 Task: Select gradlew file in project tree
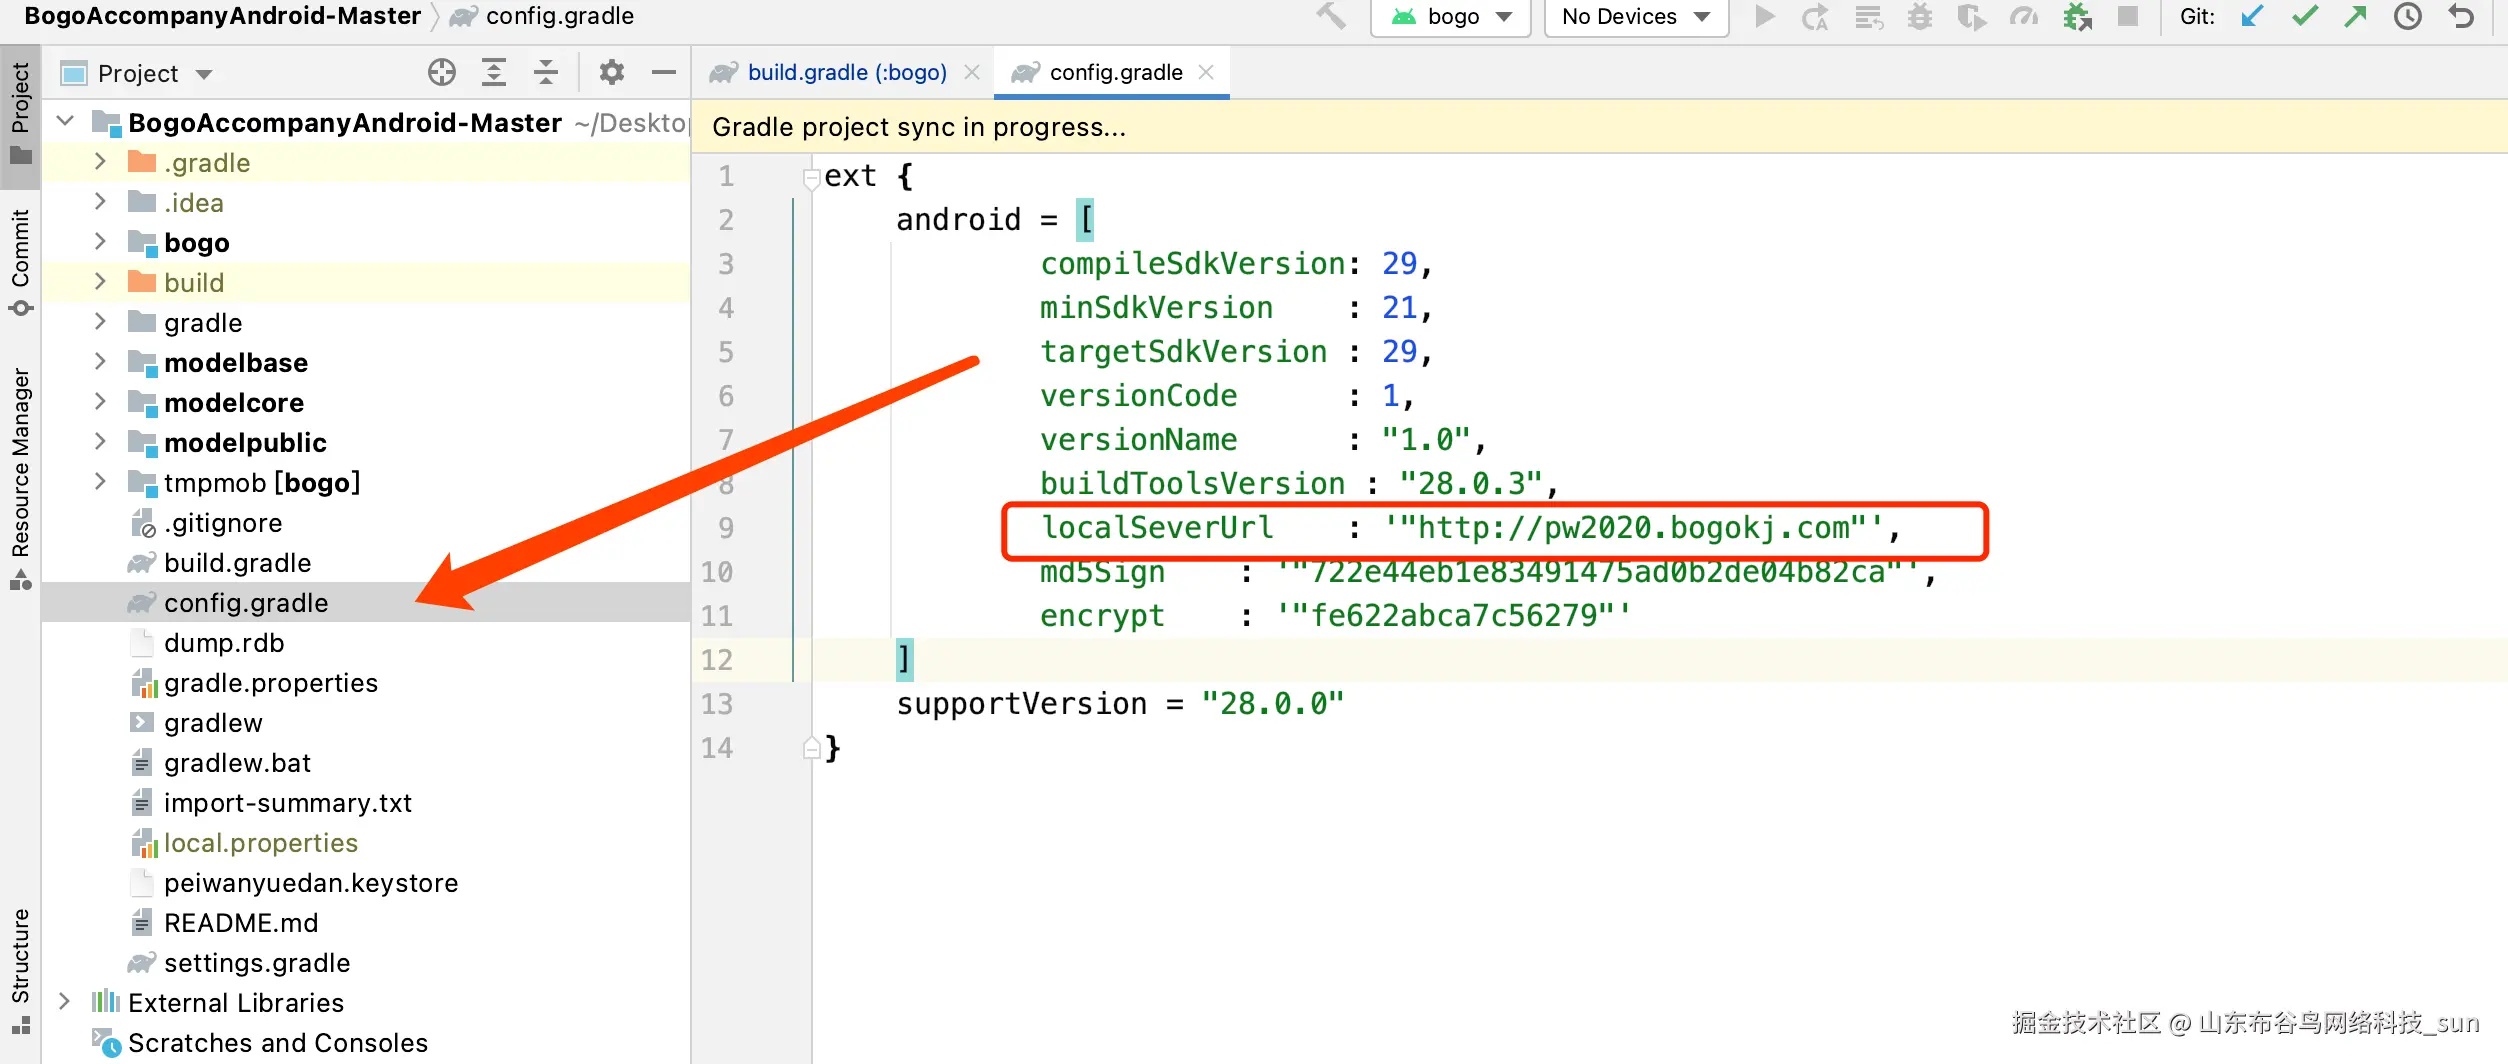click(365, 723)
